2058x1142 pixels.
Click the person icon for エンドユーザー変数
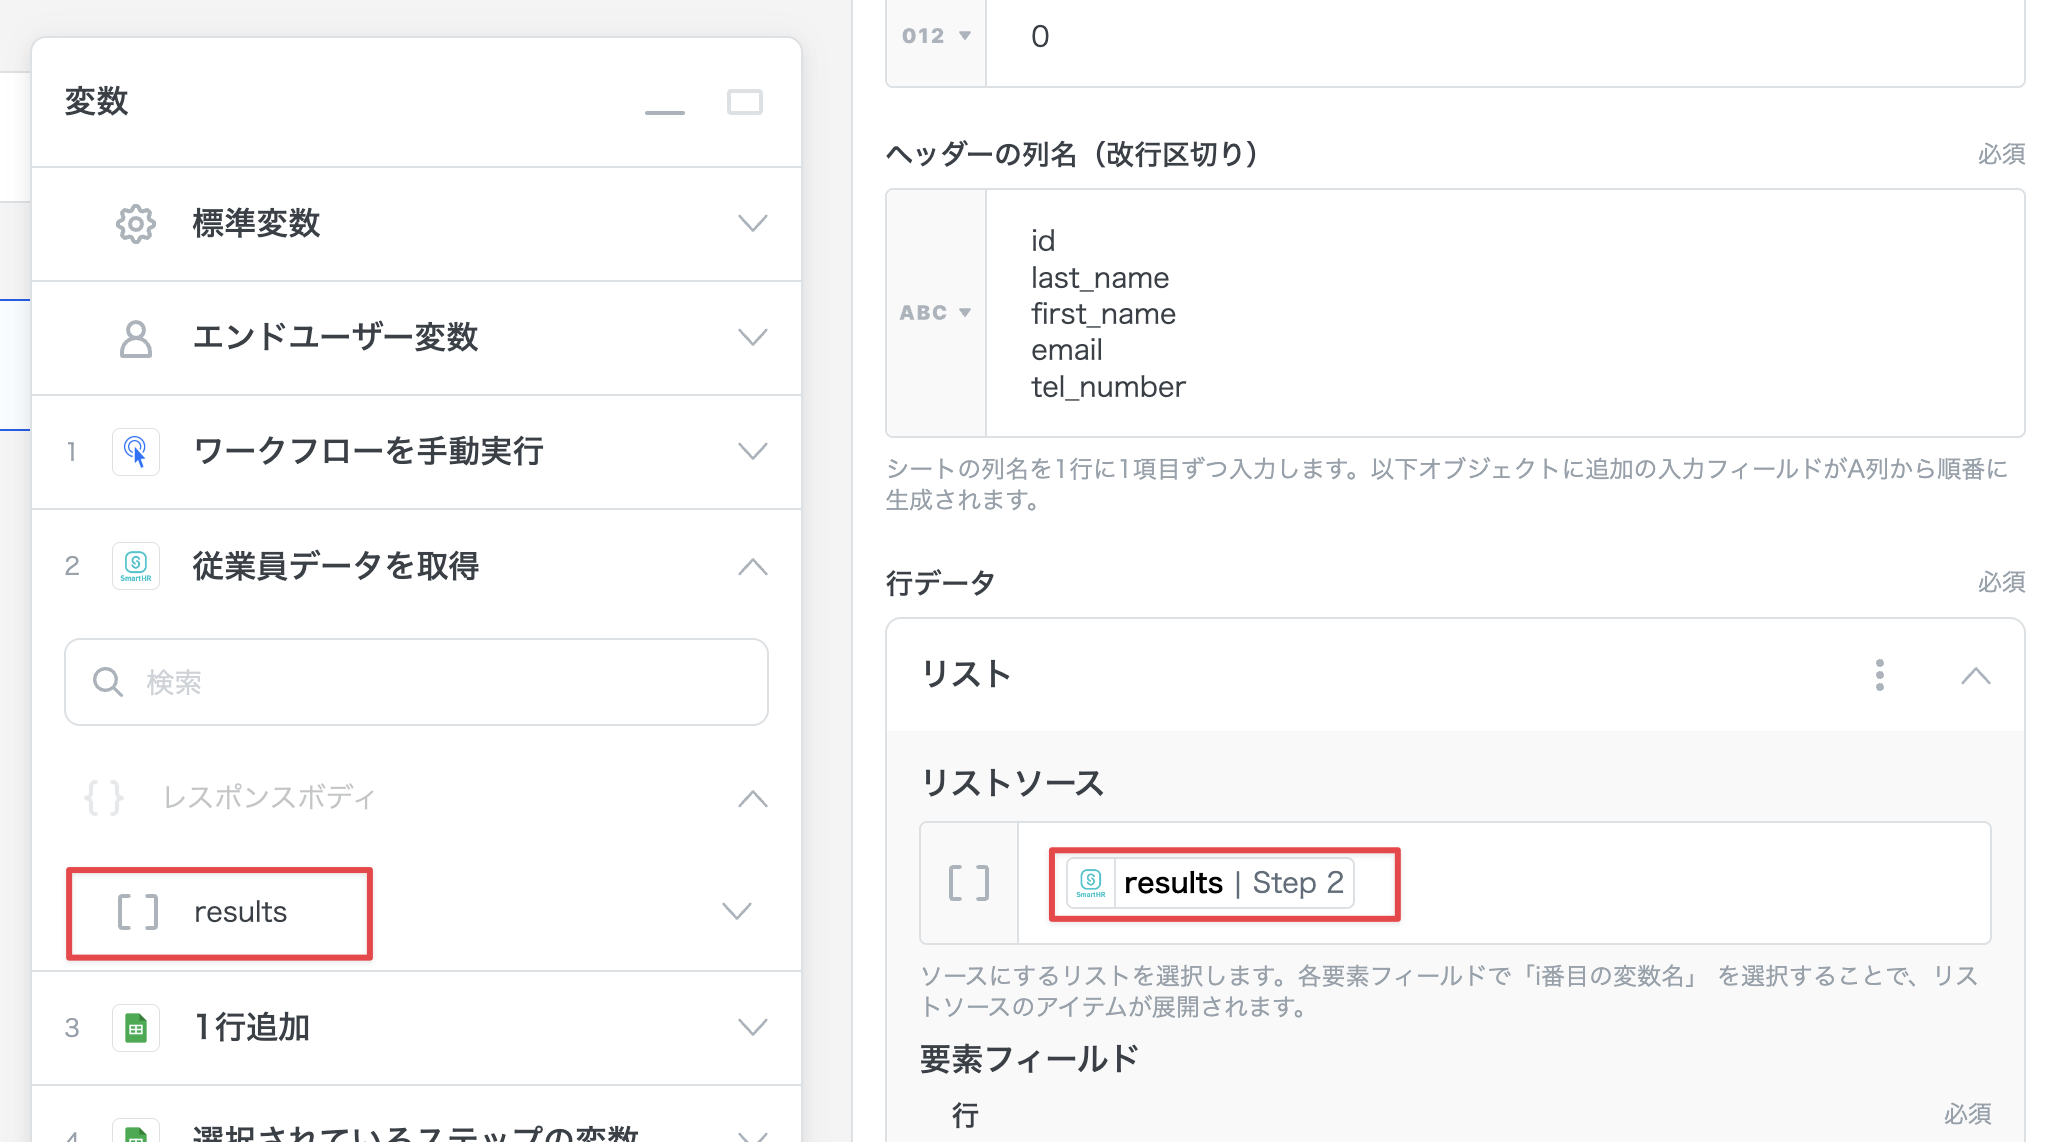136,339
